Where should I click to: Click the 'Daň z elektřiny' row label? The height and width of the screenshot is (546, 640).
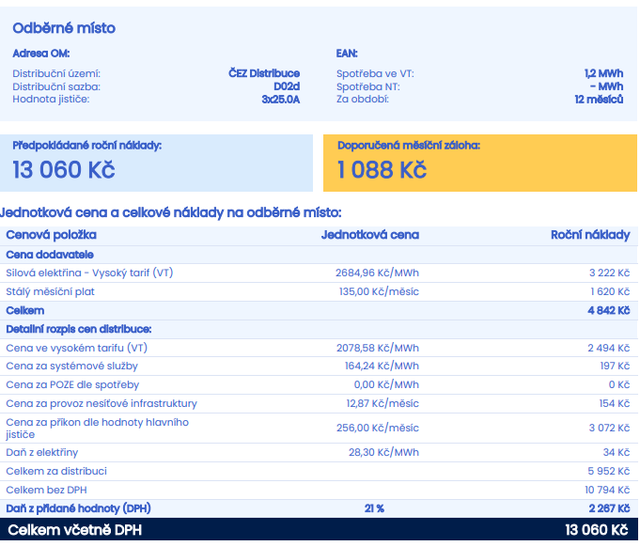point(42,453)
